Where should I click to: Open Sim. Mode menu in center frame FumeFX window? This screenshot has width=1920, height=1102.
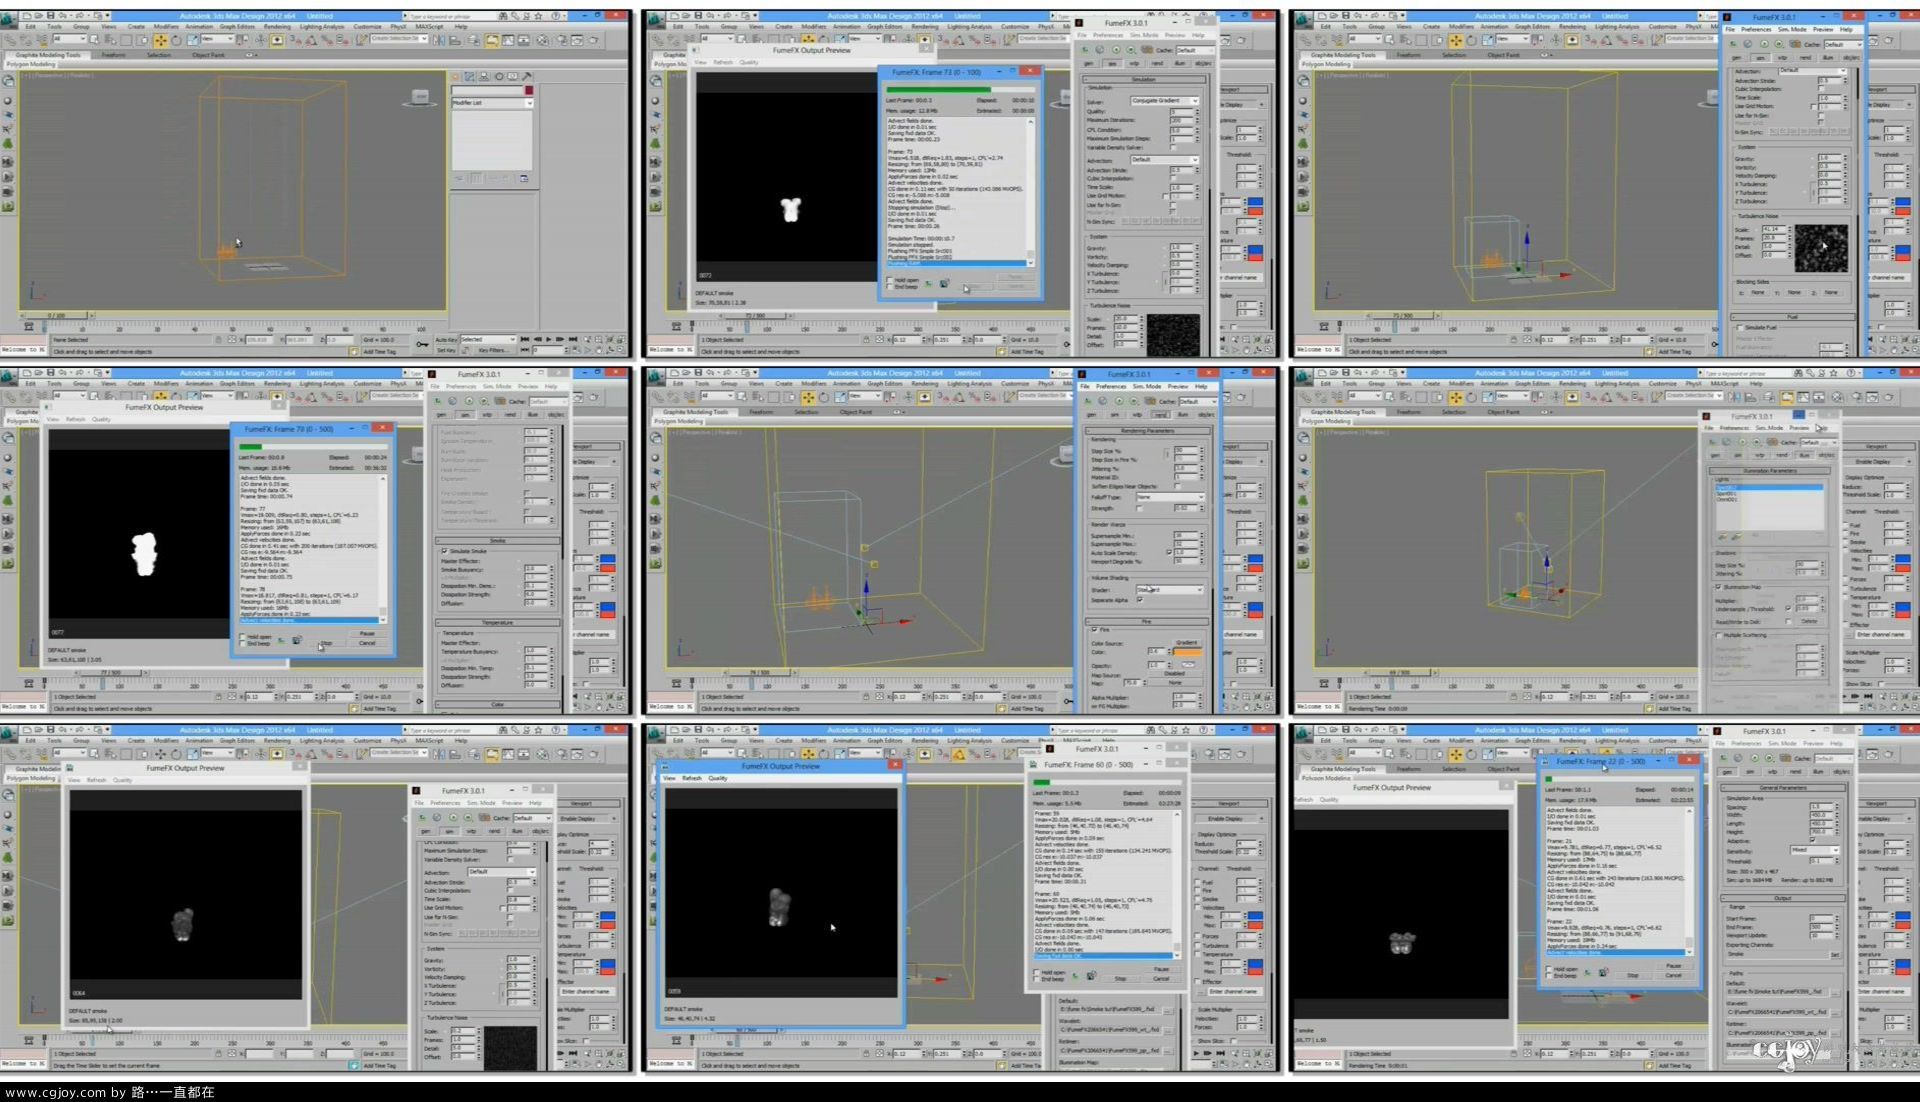(1146, 386)
